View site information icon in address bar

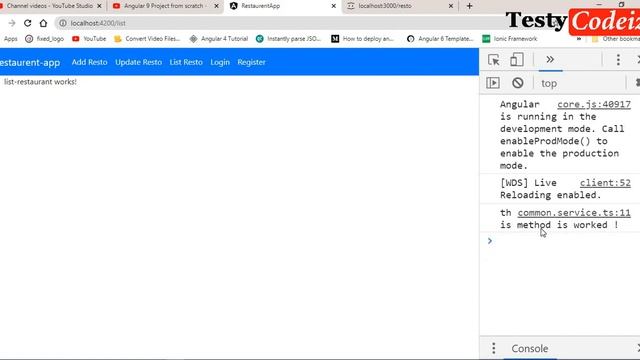point(62,23)
